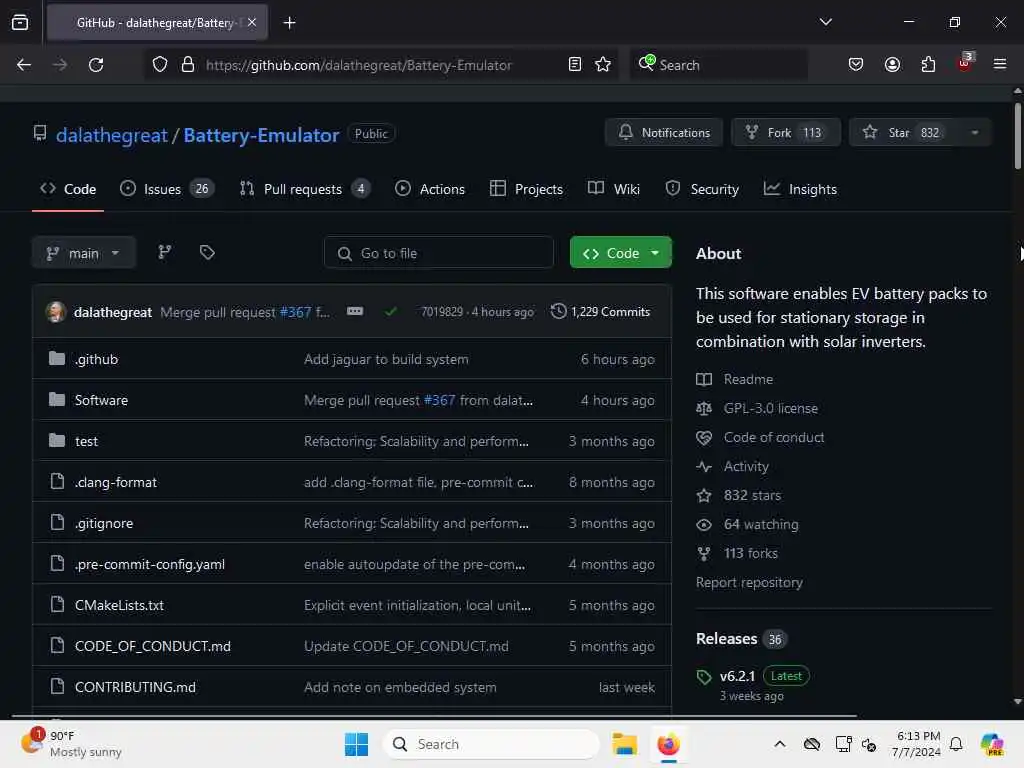Open pull request #367 in Software row
The width and height of the screenshot is (1024, 768).
[440, 400]
